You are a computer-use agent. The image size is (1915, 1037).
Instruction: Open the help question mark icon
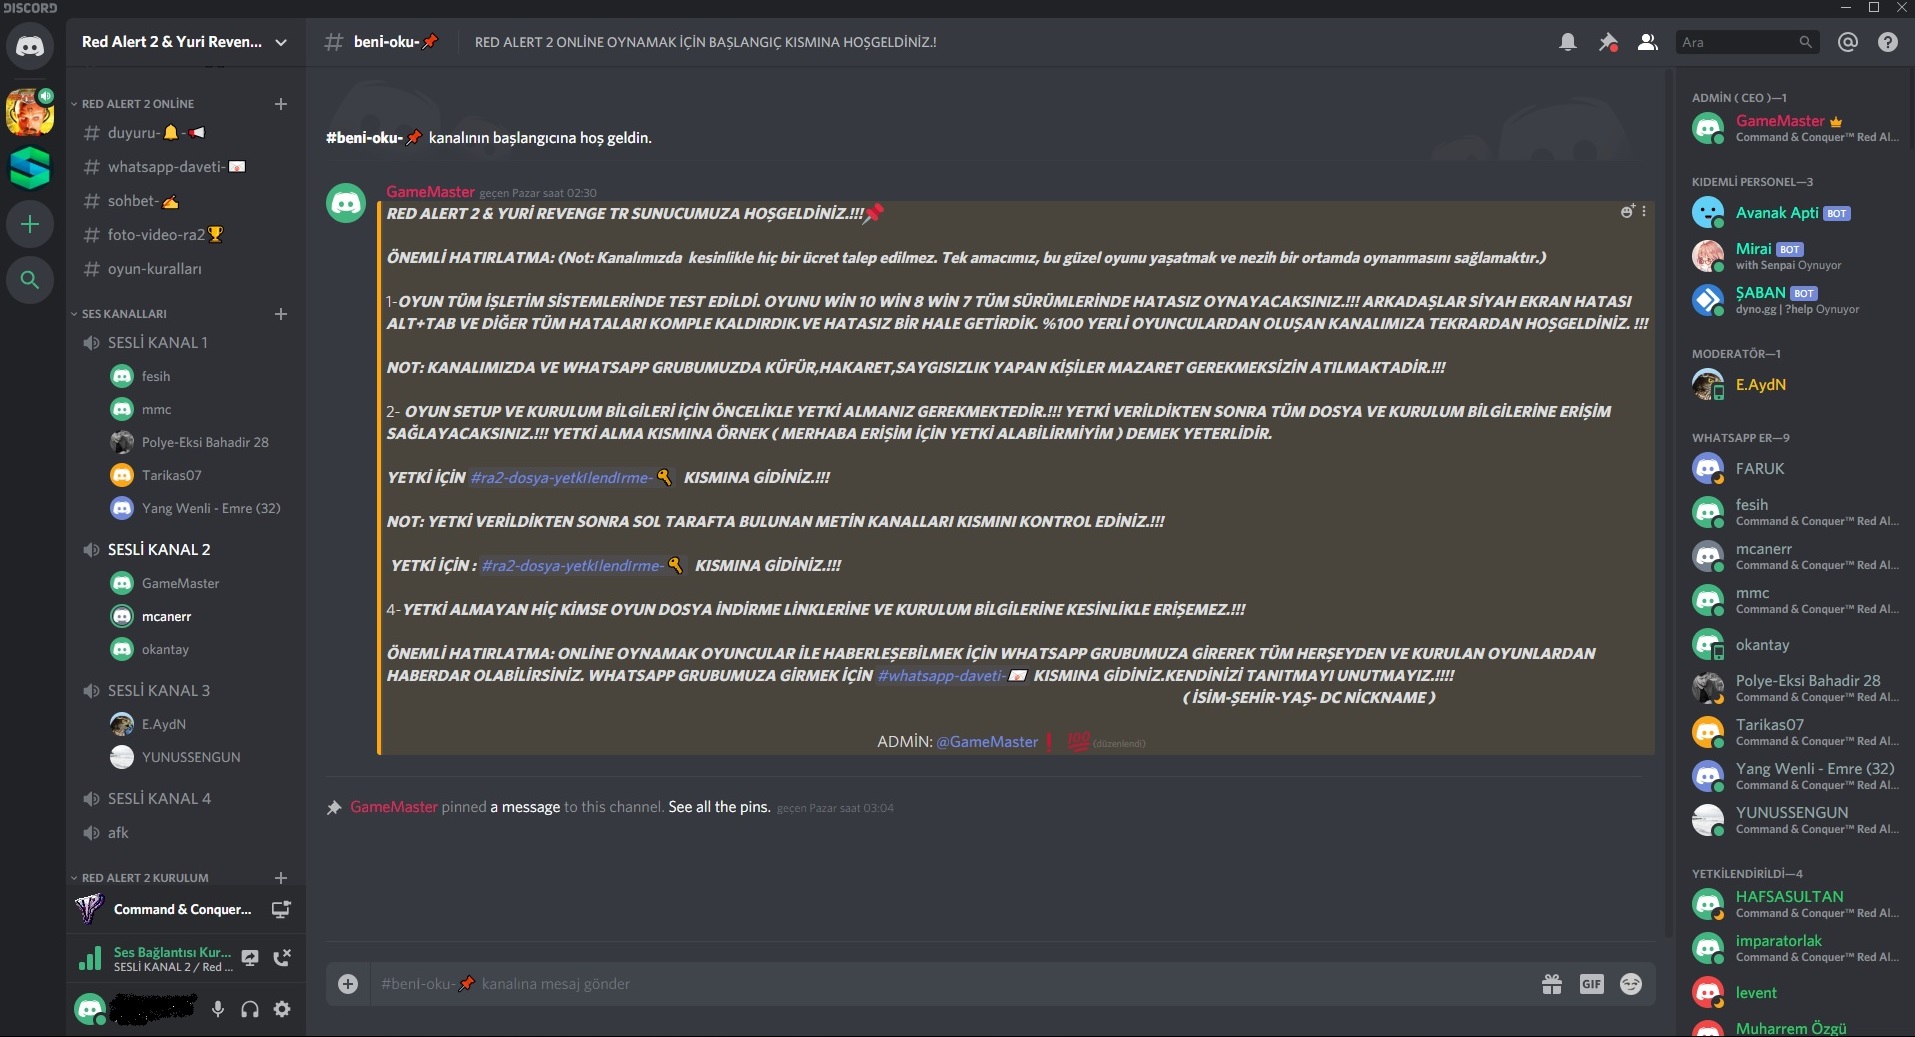pos(1888,42)
